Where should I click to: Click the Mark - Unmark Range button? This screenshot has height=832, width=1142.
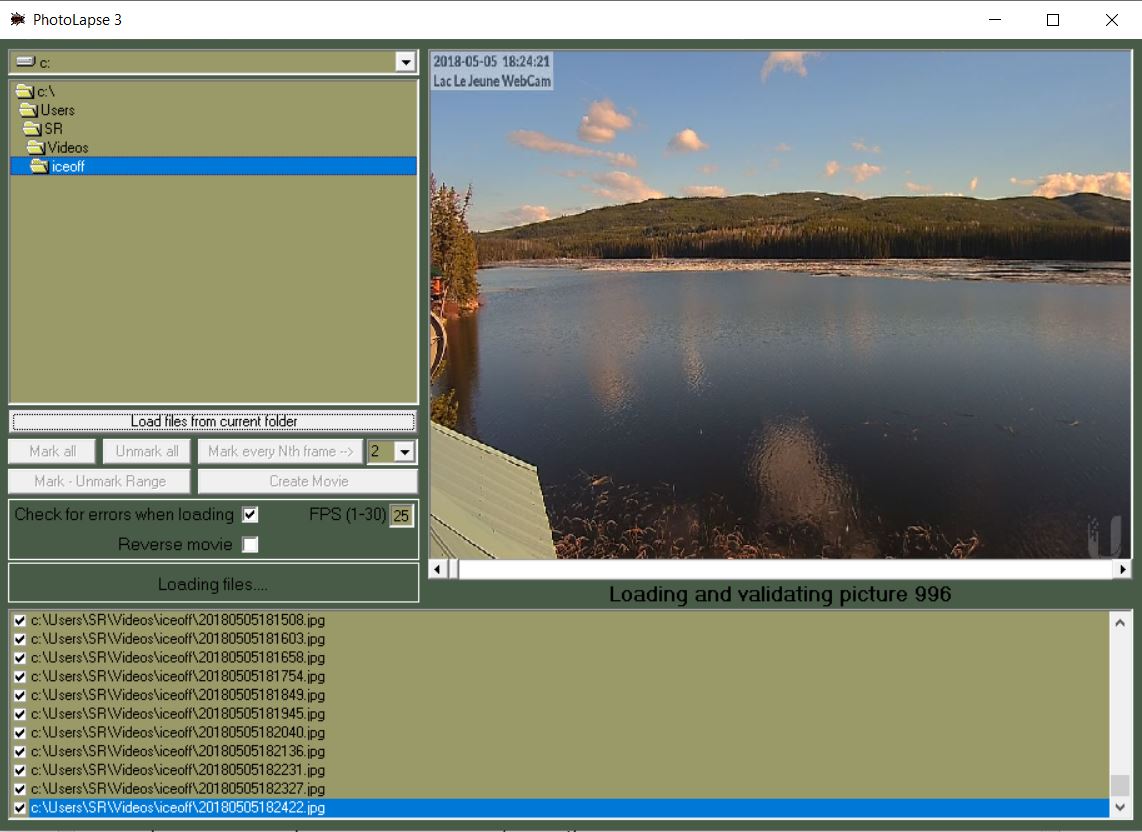pyautogui.click(x=98, y=481)
